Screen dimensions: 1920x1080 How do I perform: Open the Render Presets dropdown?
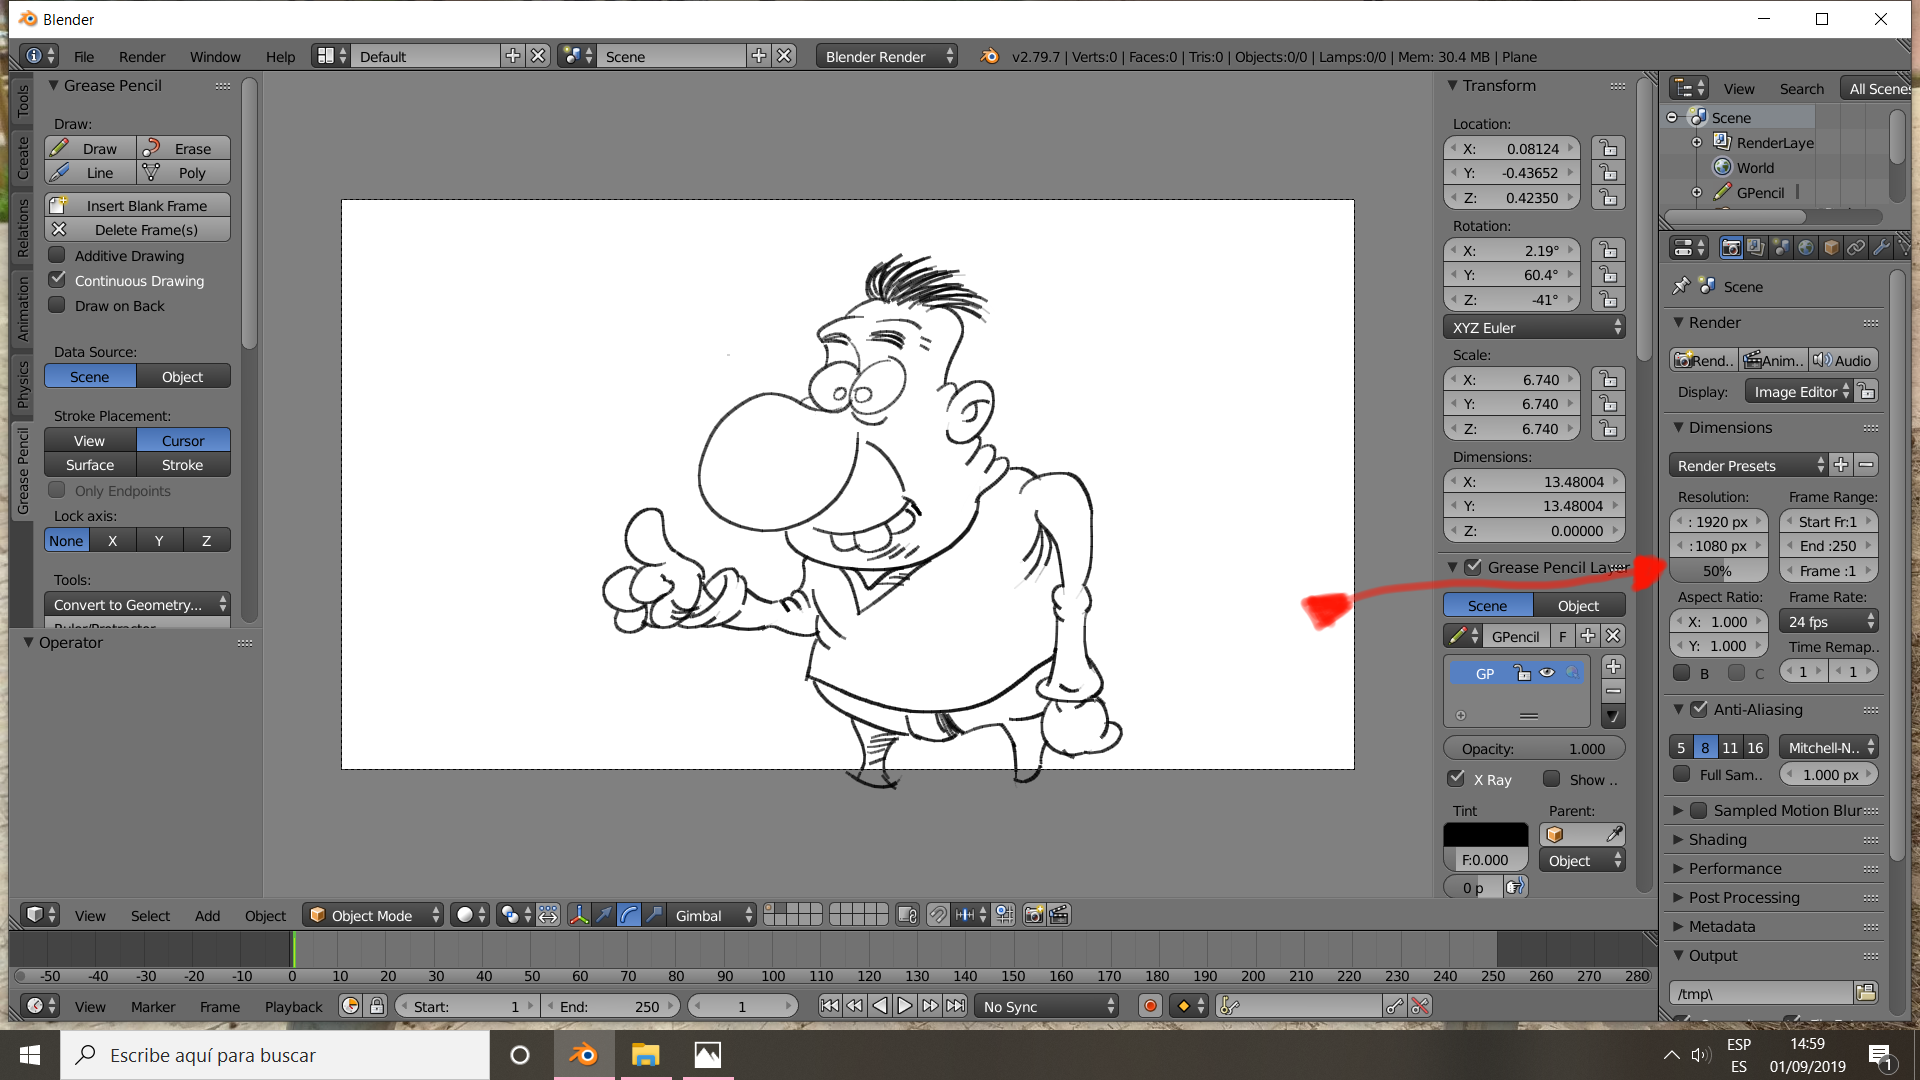pos(1748,465)
